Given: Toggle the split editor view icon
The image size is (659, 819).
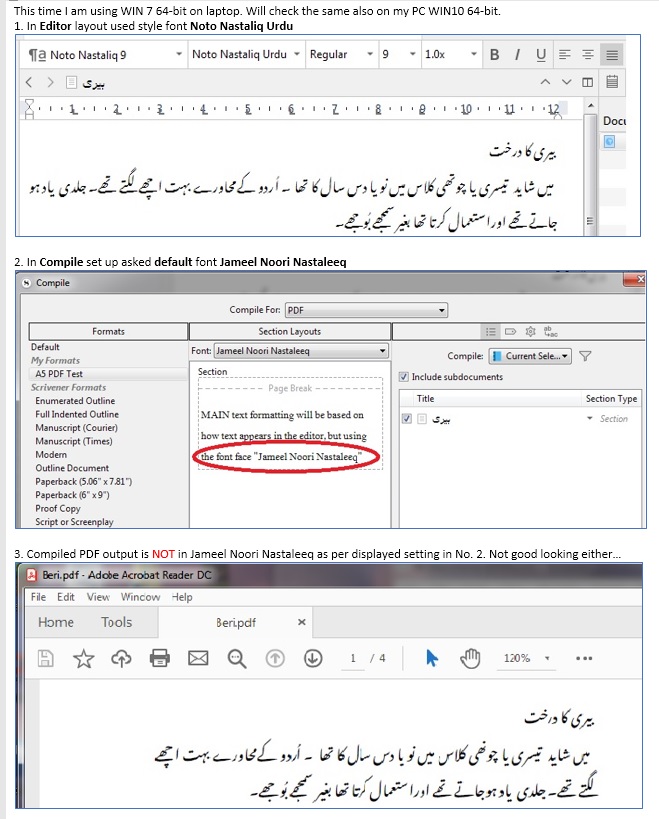Looking at the screenshot, I should pos(587,82).
